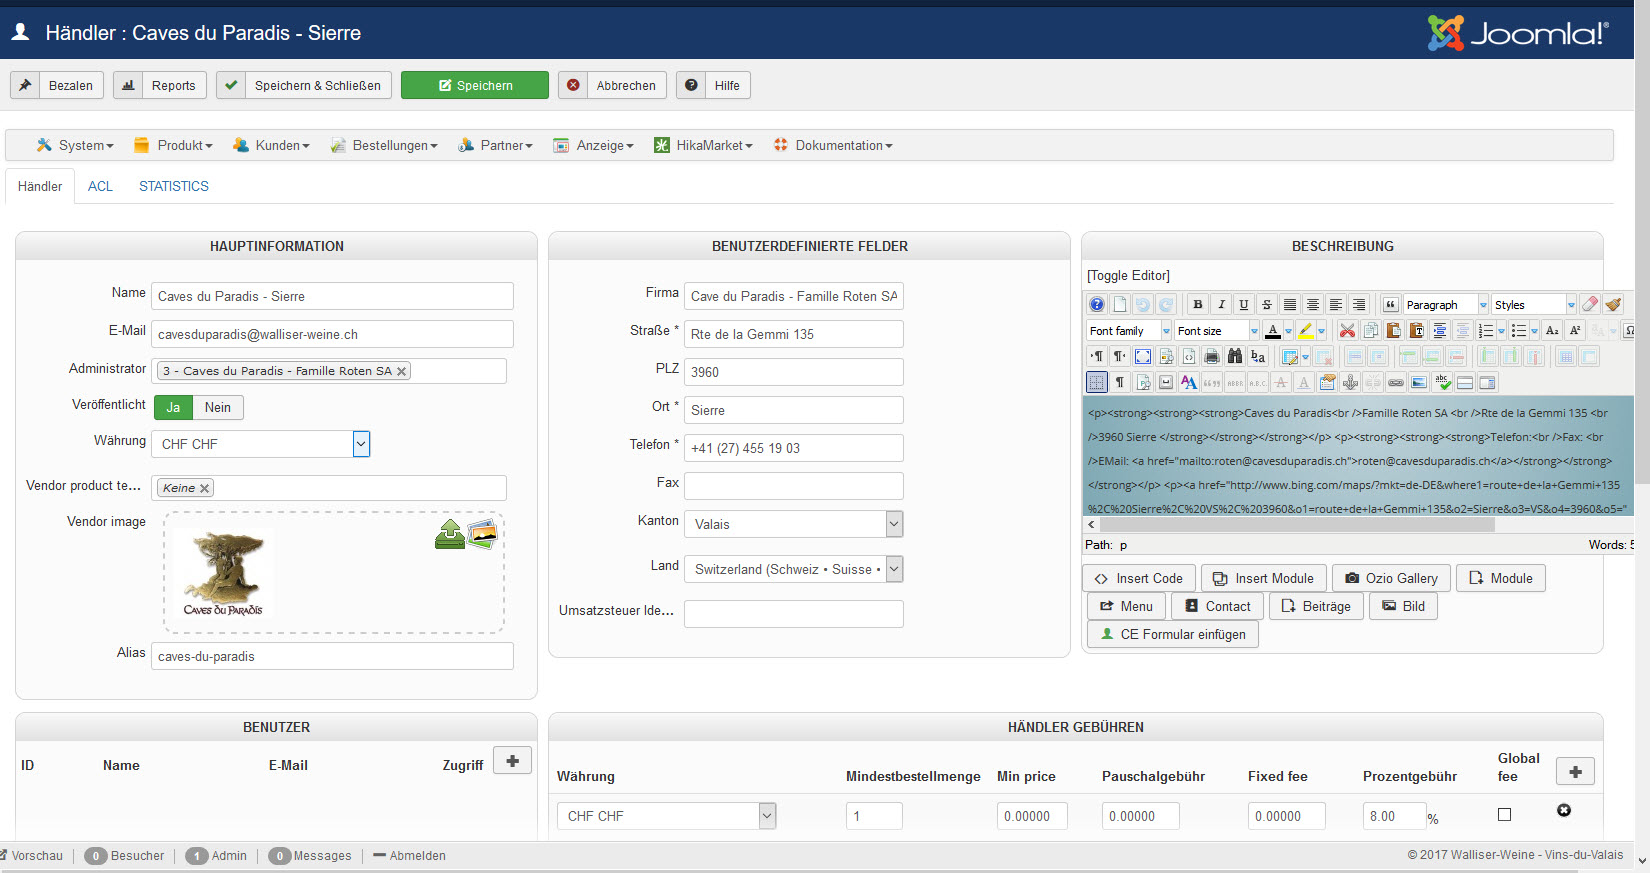This screenshot has width=1650, height=873.
Task: Click the insert image icon in editor toolbar
Action: pos(1419,382)
